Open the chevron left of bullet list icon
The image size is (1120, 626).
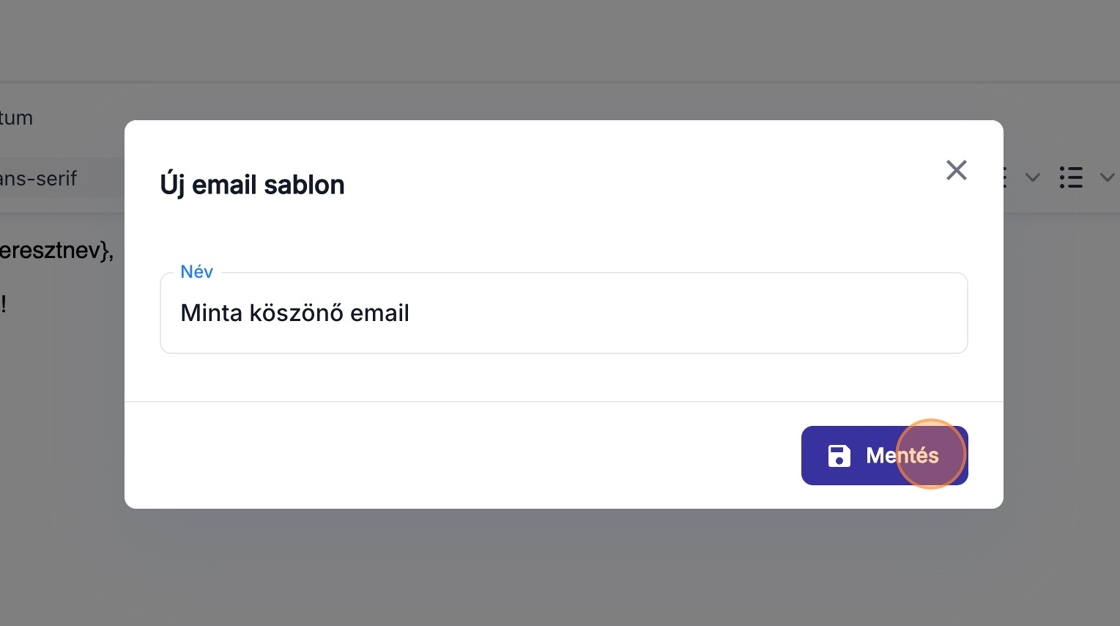coord(1033,178)
